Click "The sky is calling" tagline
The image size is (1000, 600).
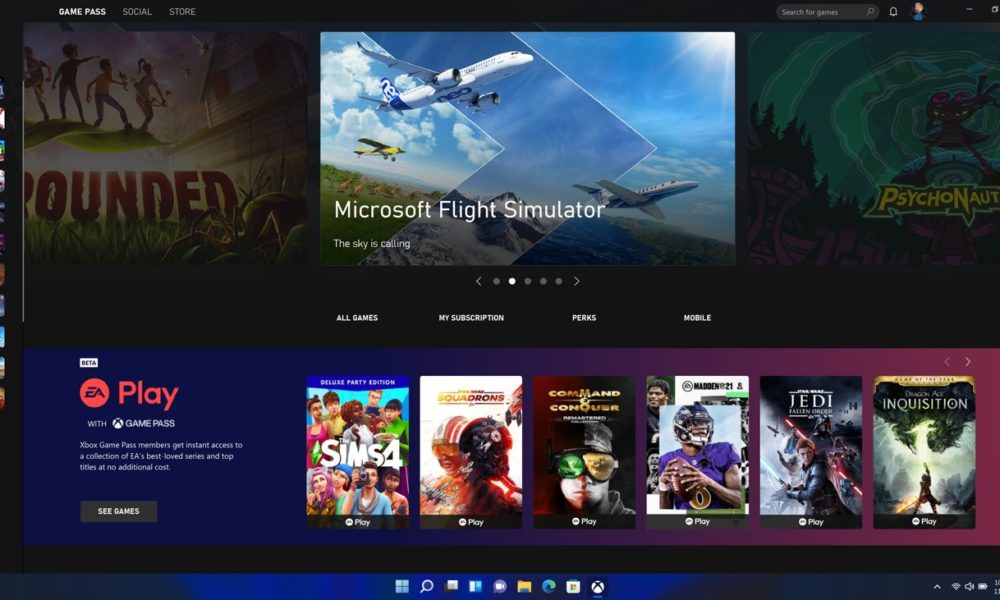(372, 244)
